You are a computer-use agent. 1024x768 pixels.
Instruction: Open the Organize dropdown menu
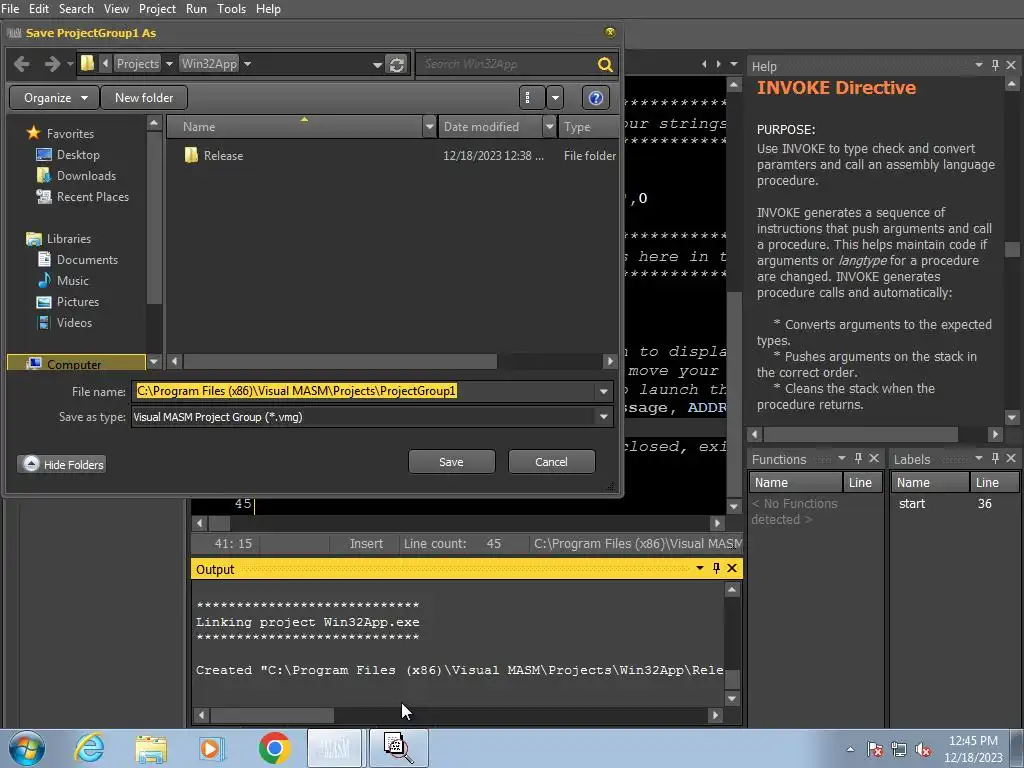click(x=54, y=98)
